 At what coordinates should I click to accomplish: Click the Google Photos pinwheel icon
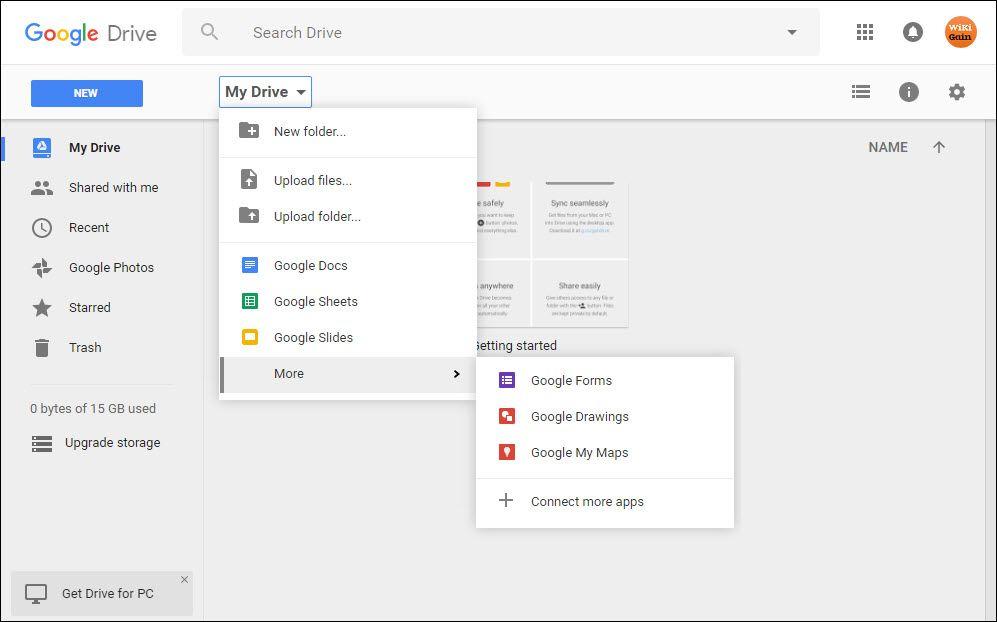point(42,268)
